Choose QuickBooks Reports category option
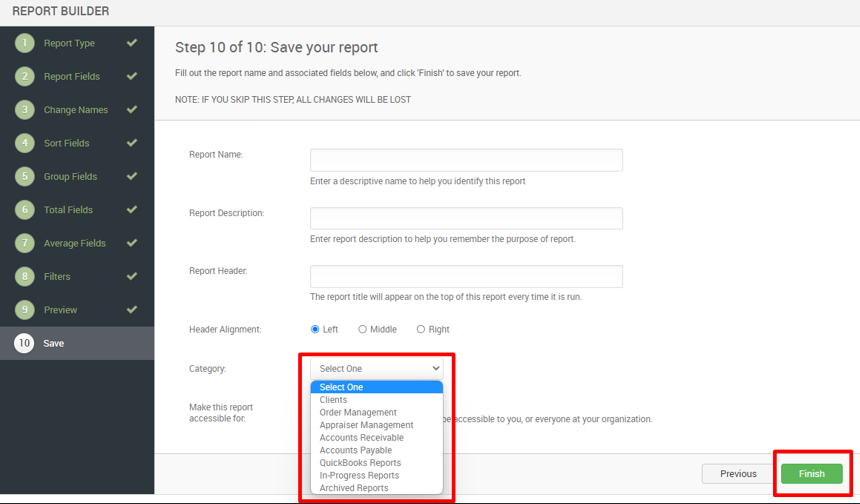Image resolution: width=860 pixels, height=504 pixels. tap(377, 463)
